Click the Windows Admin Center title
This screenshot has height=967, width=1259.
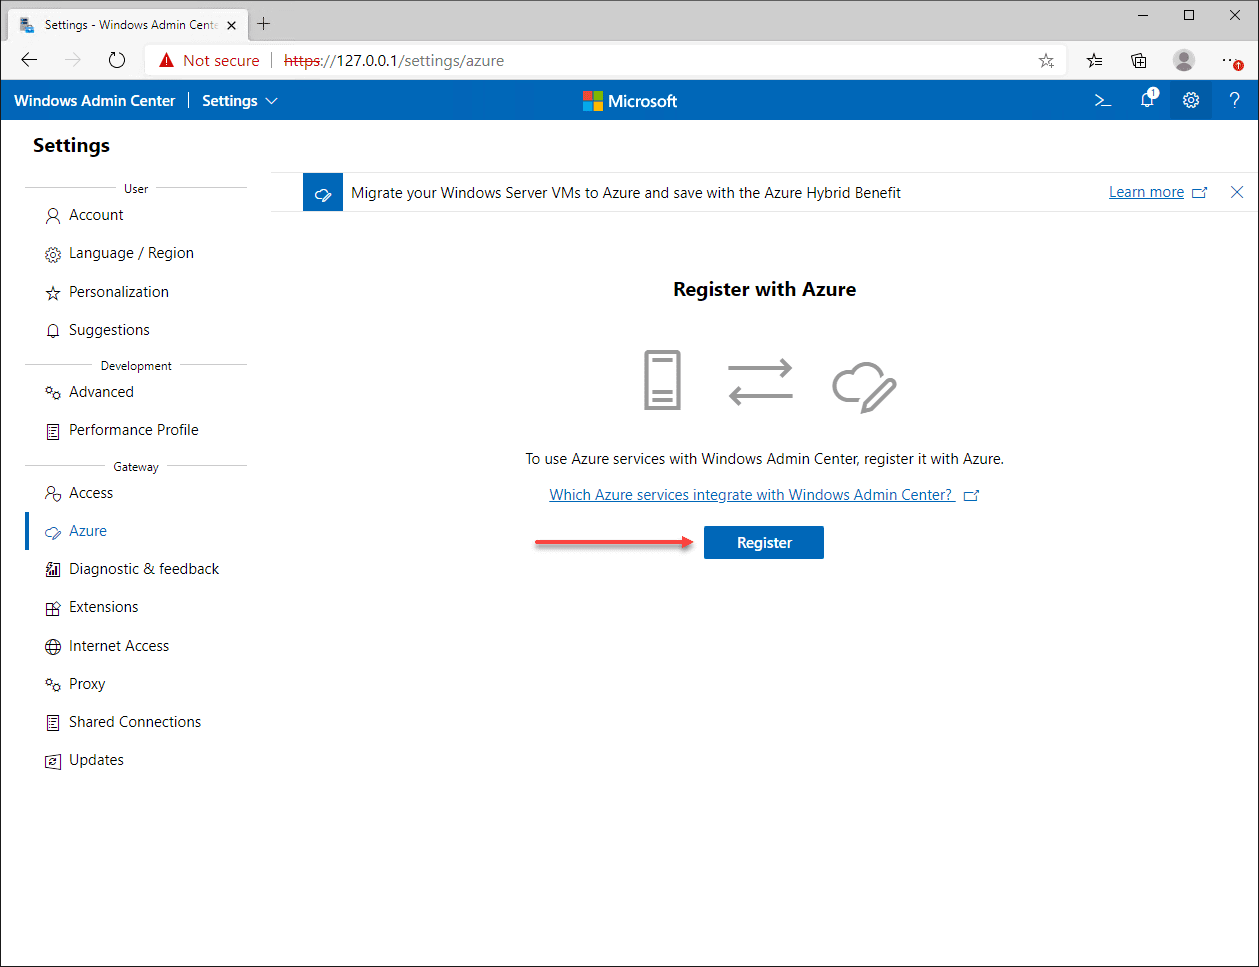[95, 101]
